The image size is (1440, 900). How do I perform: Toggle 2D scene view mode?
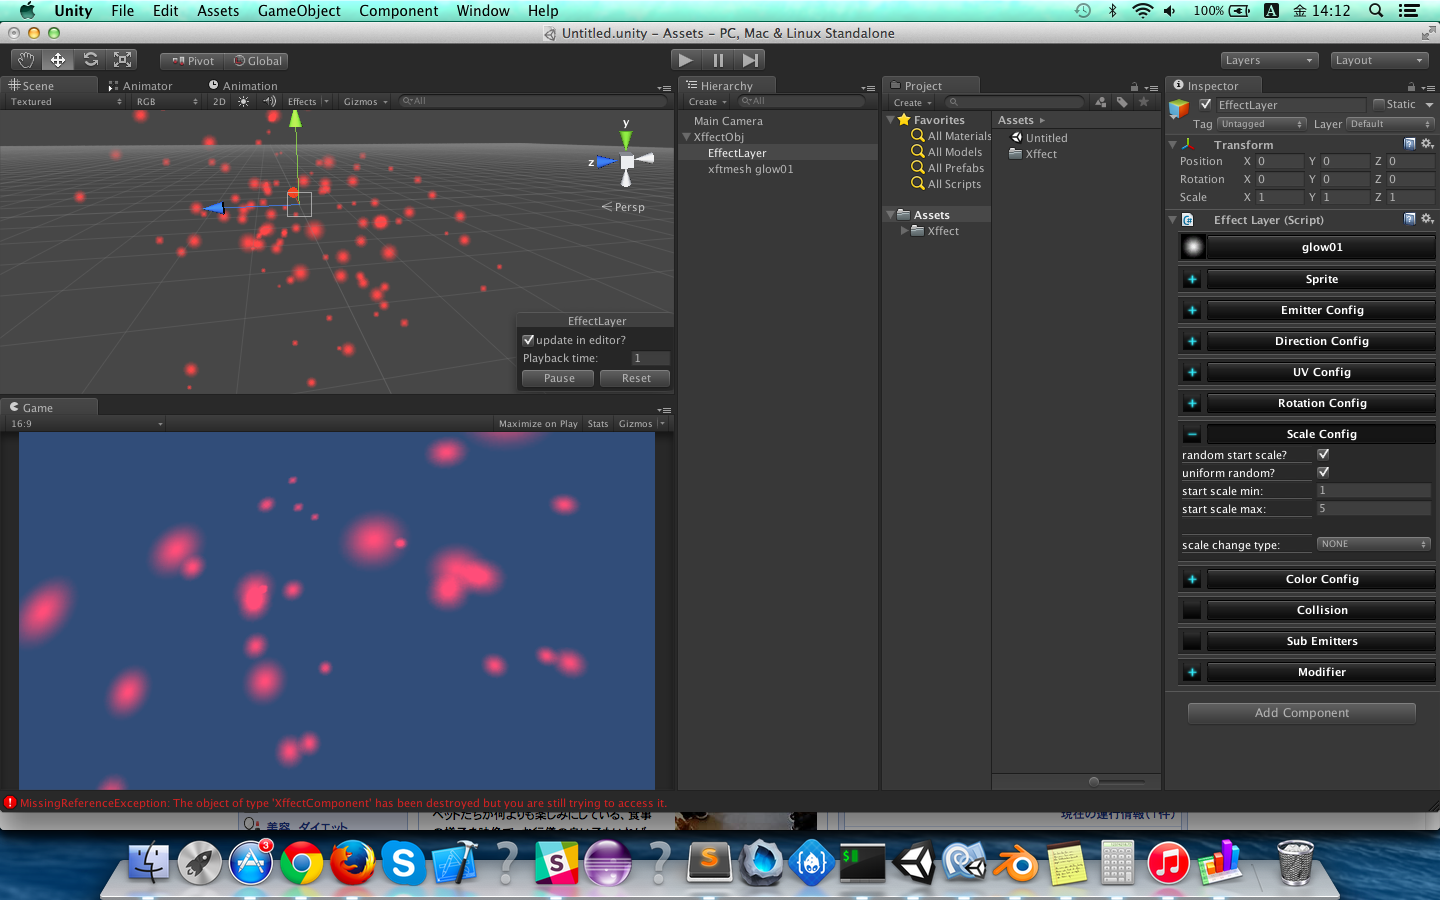(x=219, y=102)
